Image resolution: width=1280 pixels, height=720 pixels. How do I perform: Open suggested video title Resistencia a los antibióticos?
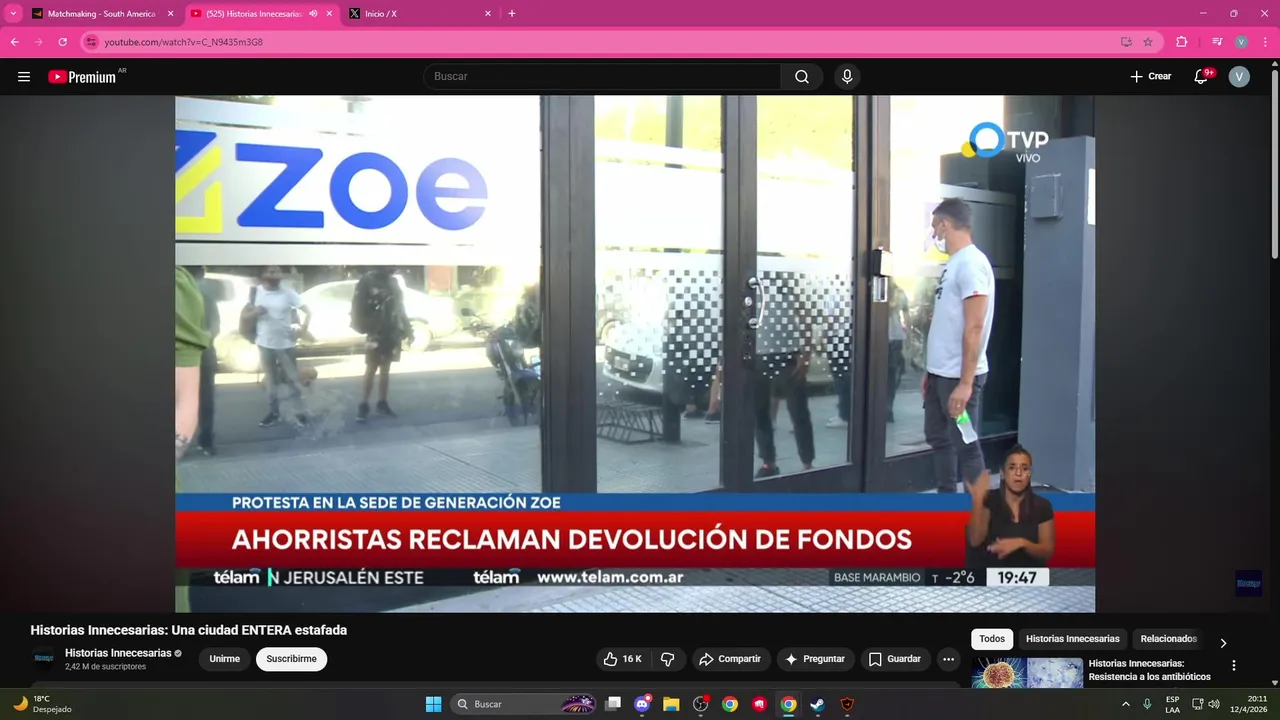click(x=1149, y=670)
